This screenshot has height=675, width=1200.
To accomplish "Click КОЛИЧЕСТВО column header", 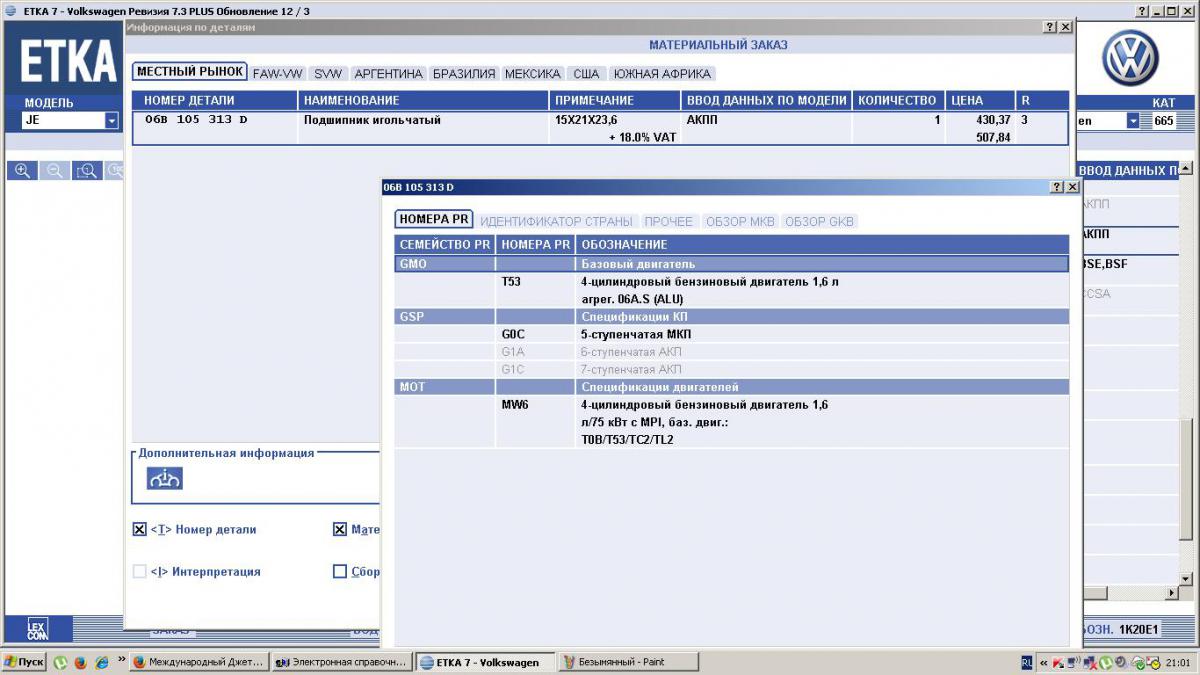I will coord(898,100).
